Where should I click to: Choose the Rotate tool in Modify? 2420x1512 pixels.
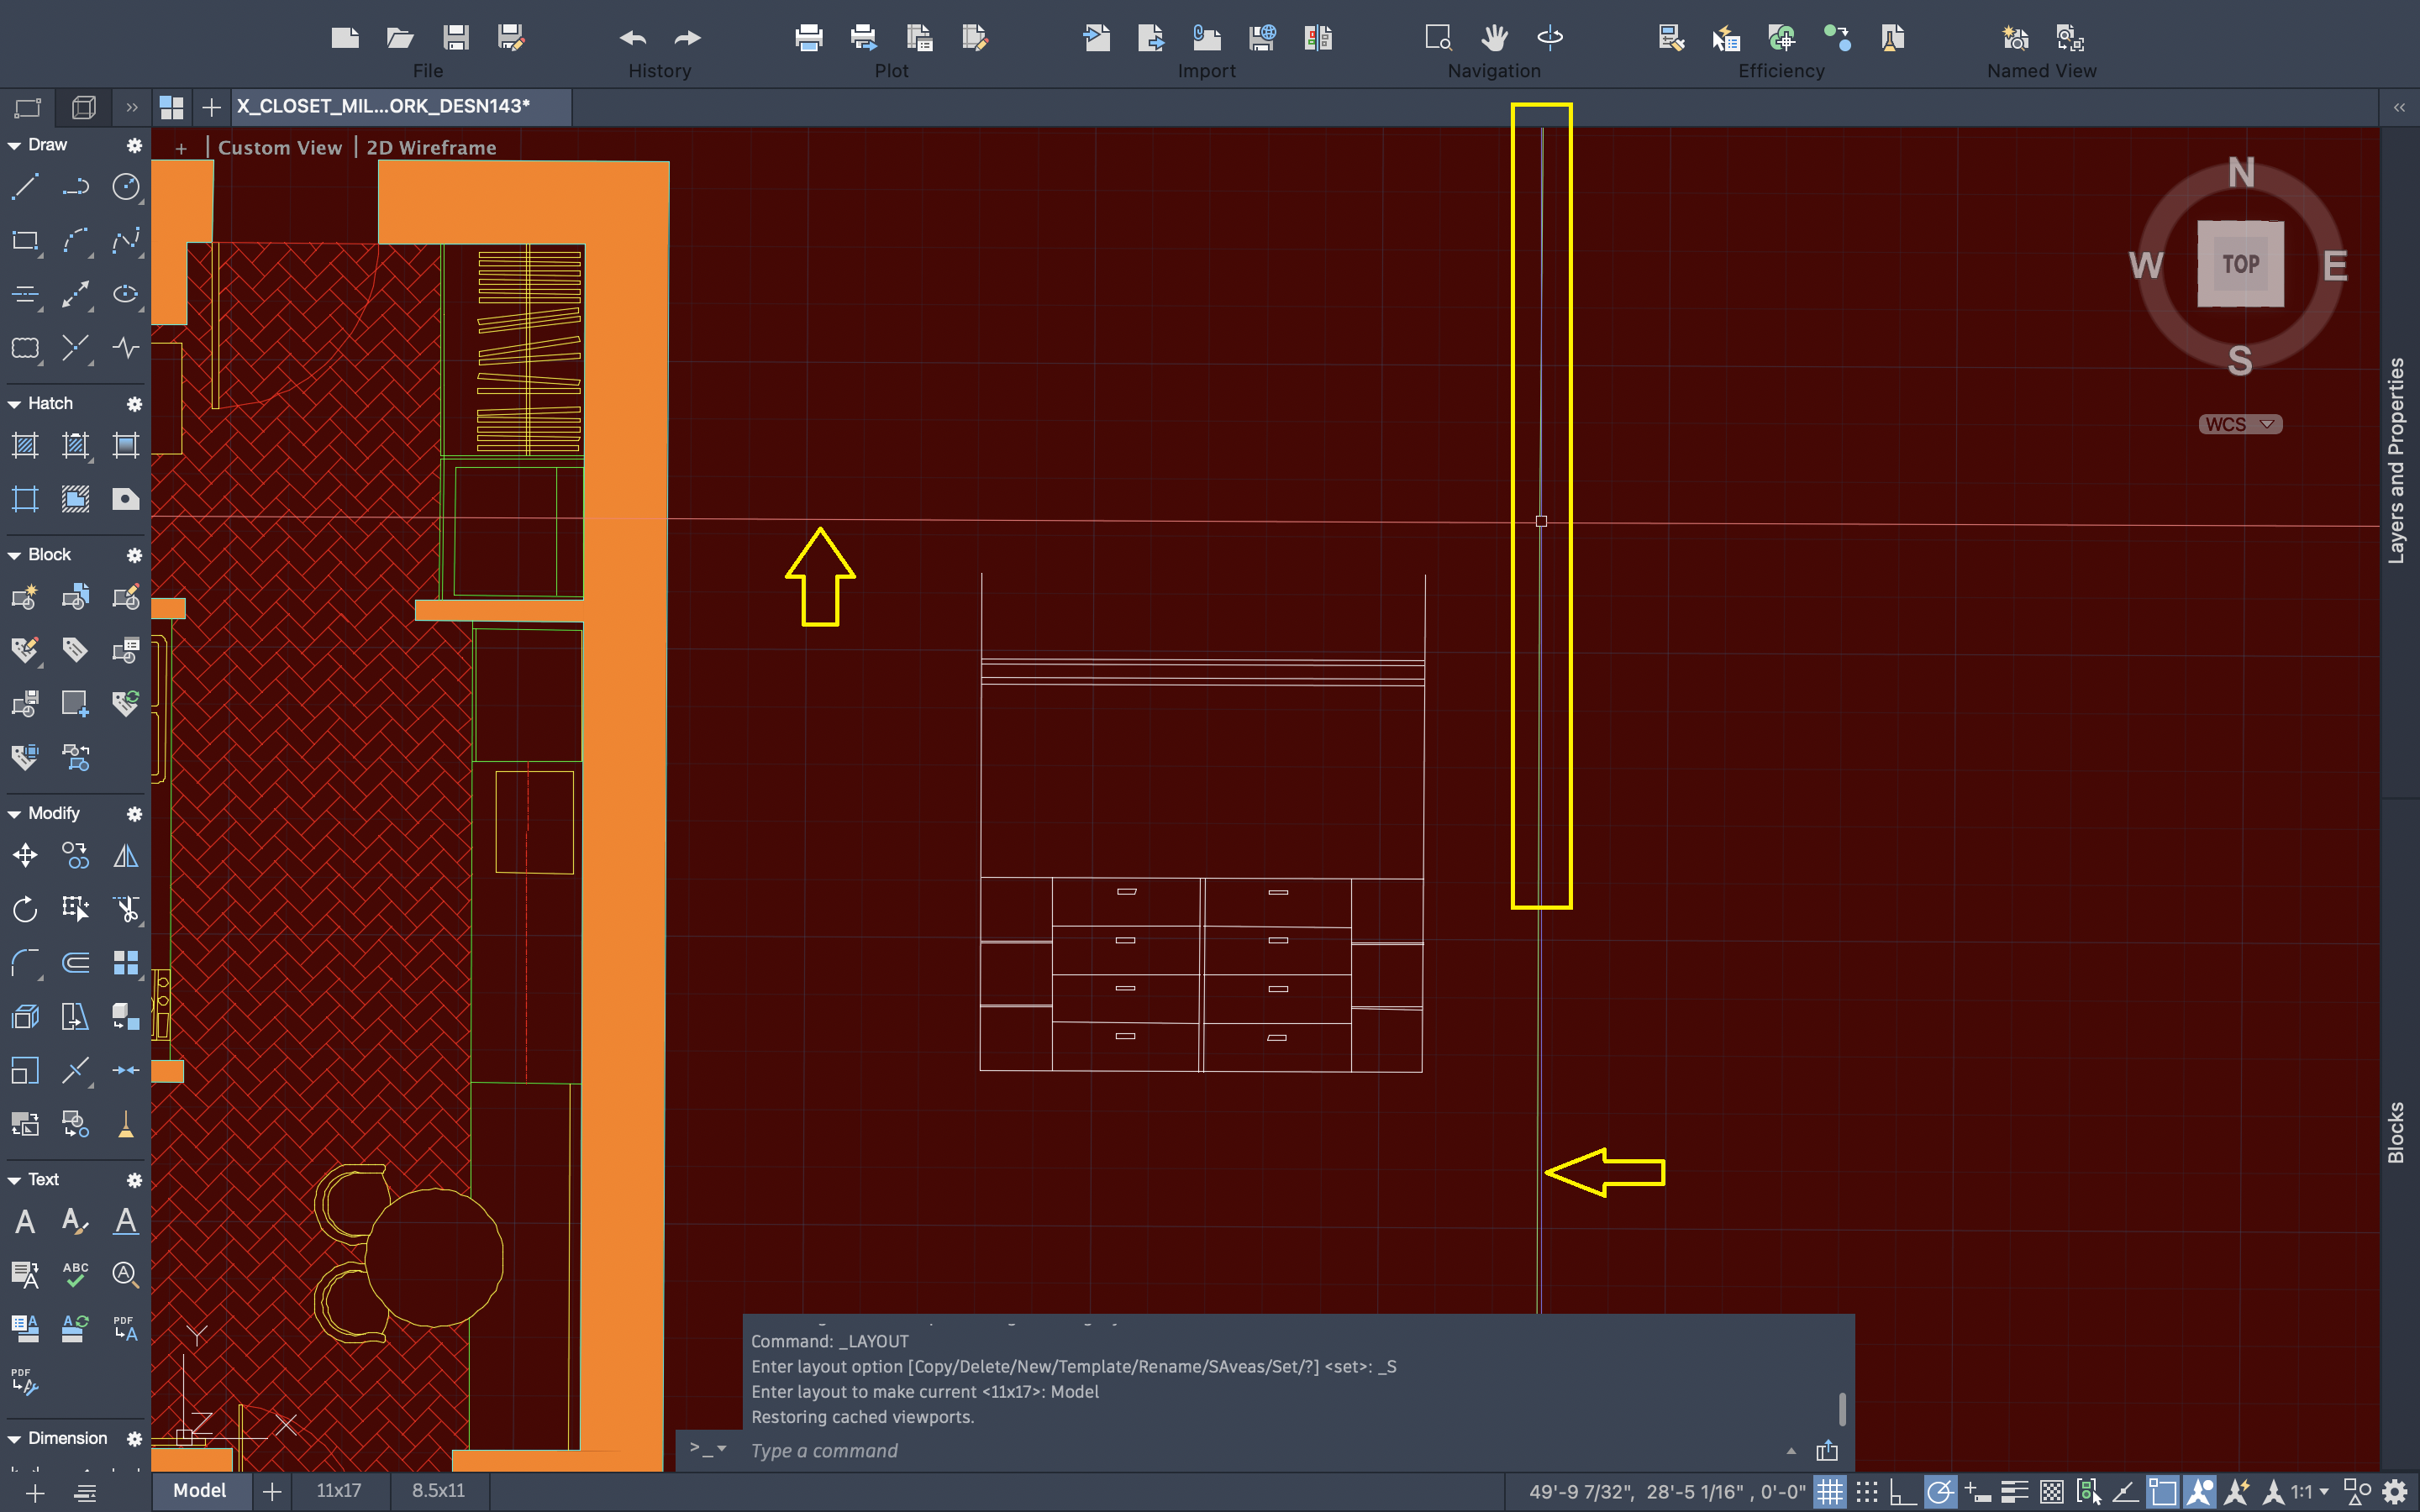(x=25, y=909)
